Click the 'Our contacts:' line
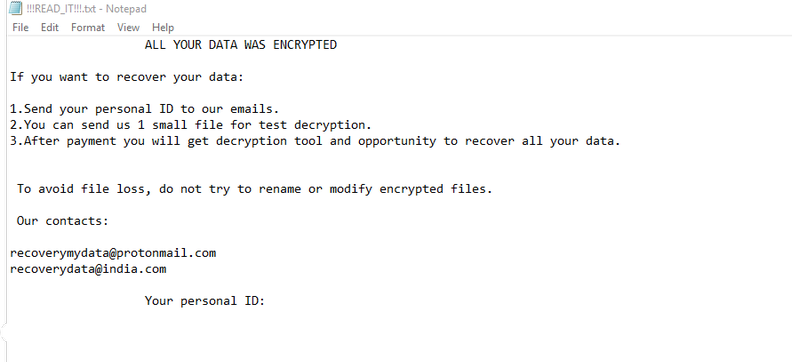This screenshot has width=792, height=362. pos(63,221)
